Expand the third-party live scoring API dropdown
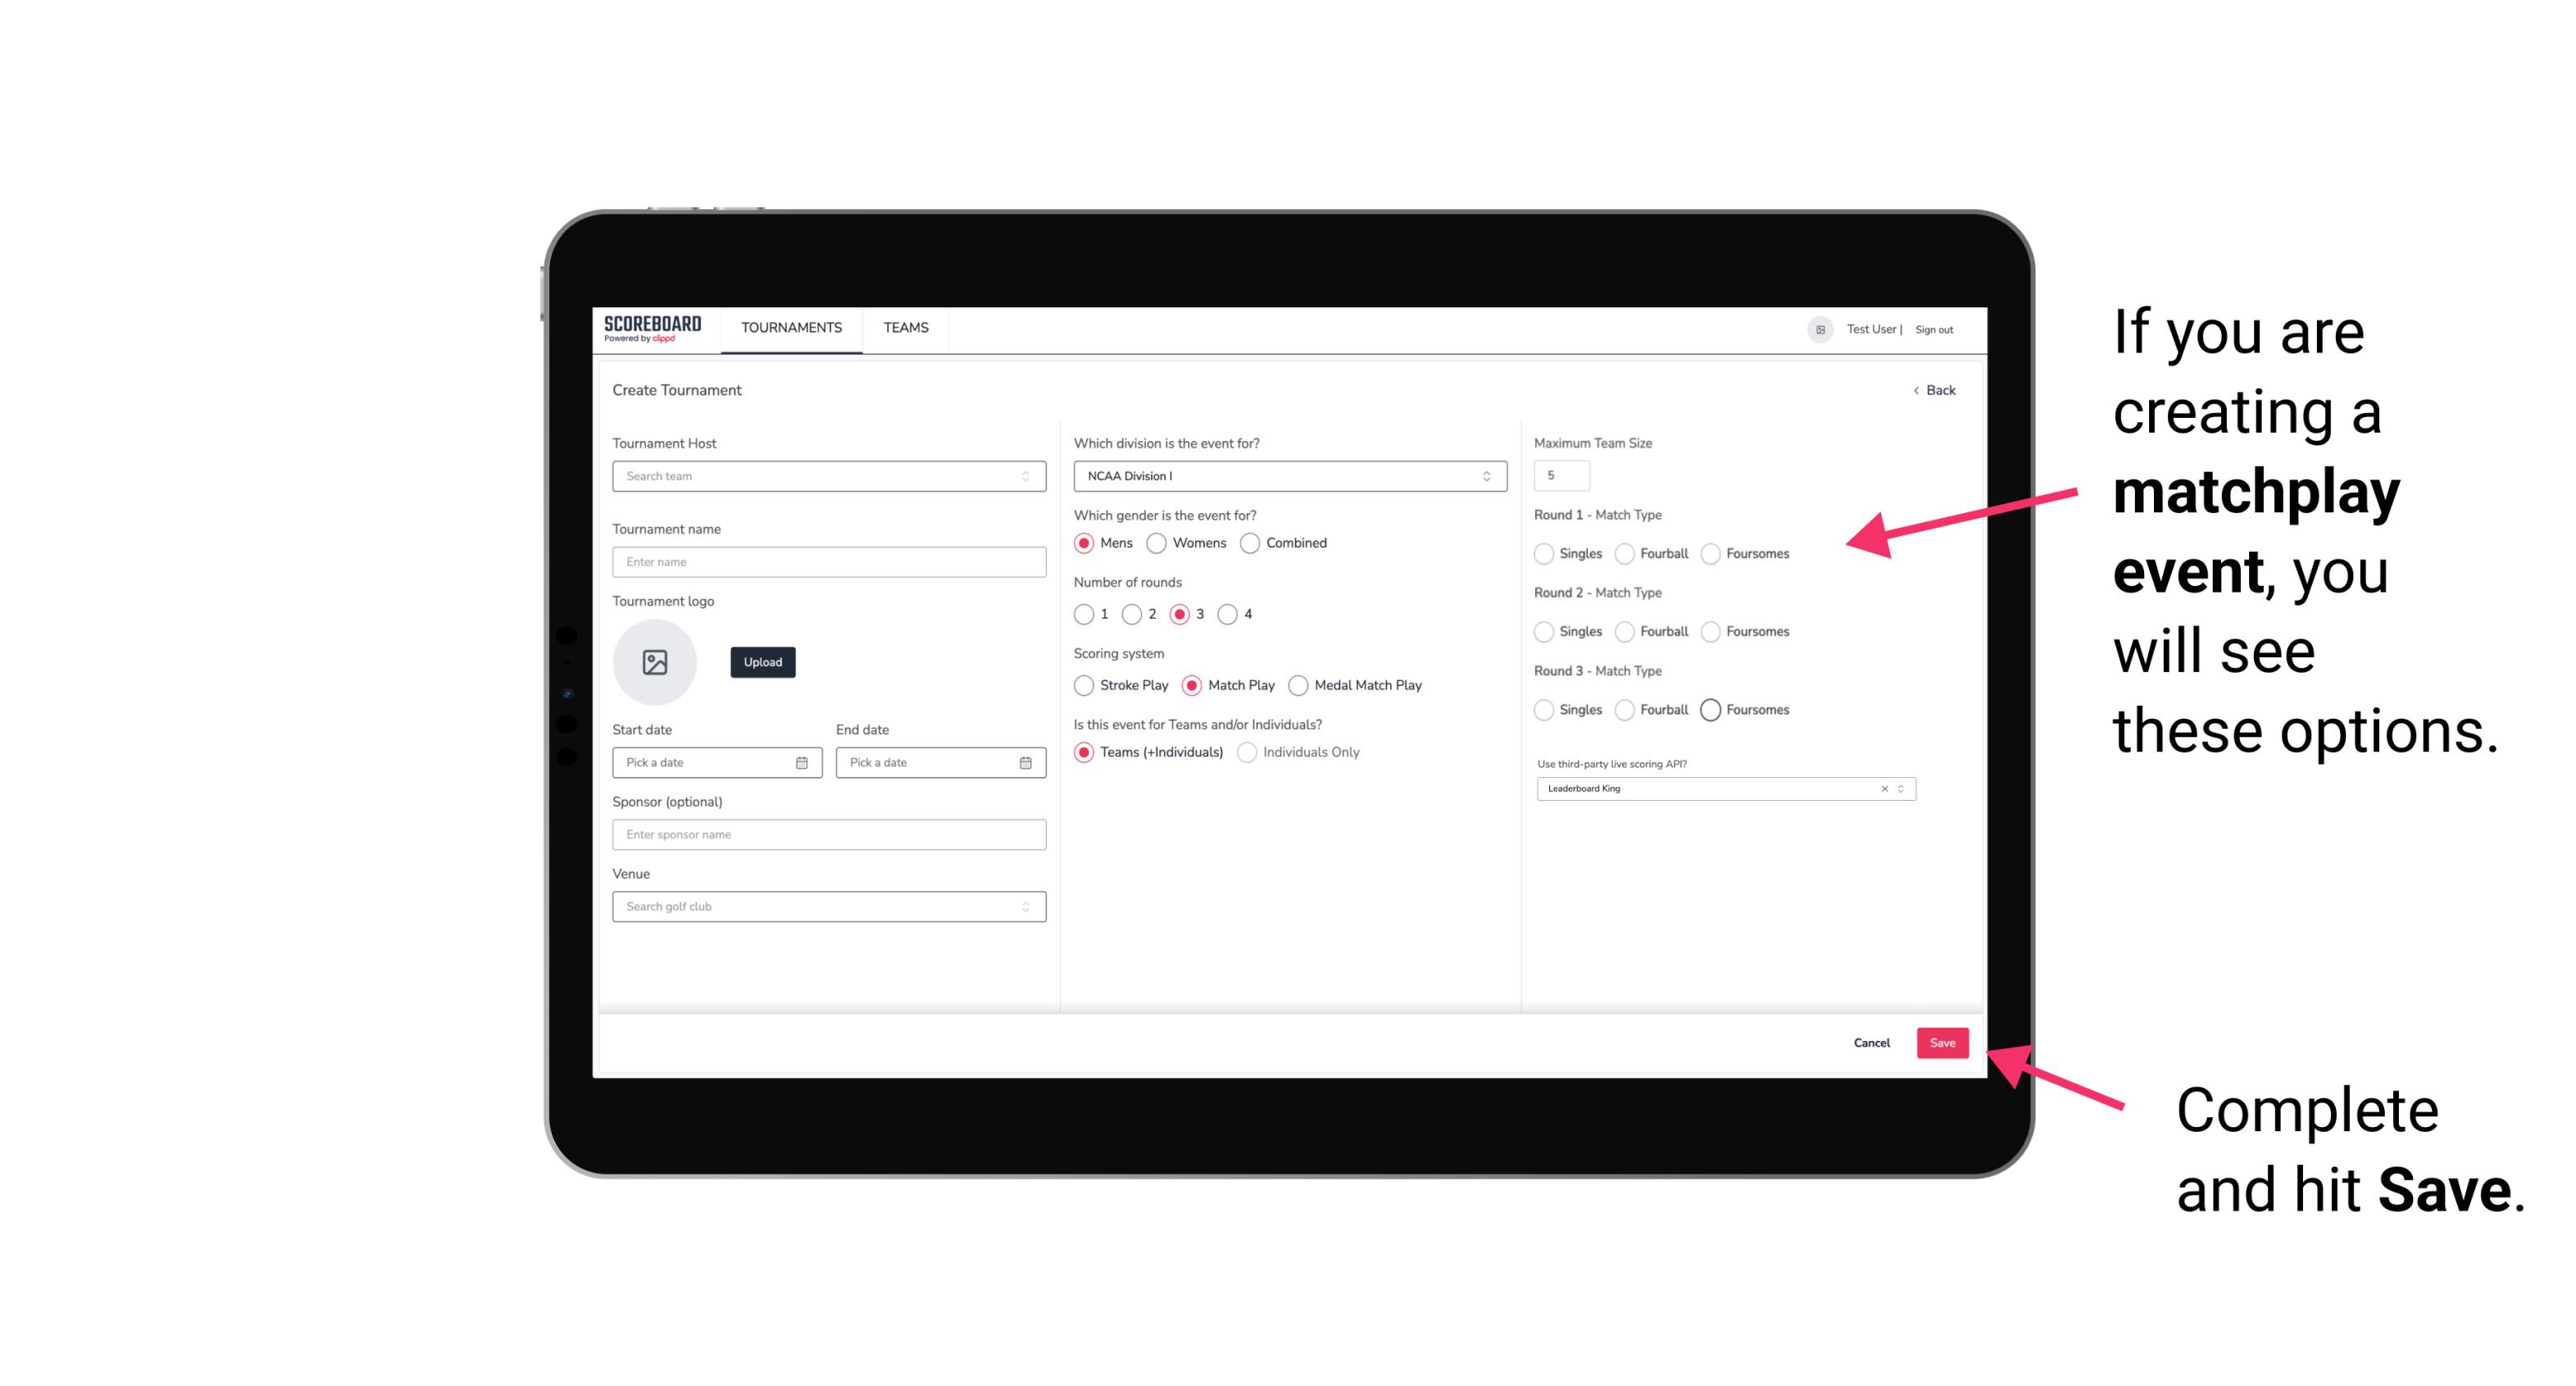2576x1386 pixels. click(1899, 788)
